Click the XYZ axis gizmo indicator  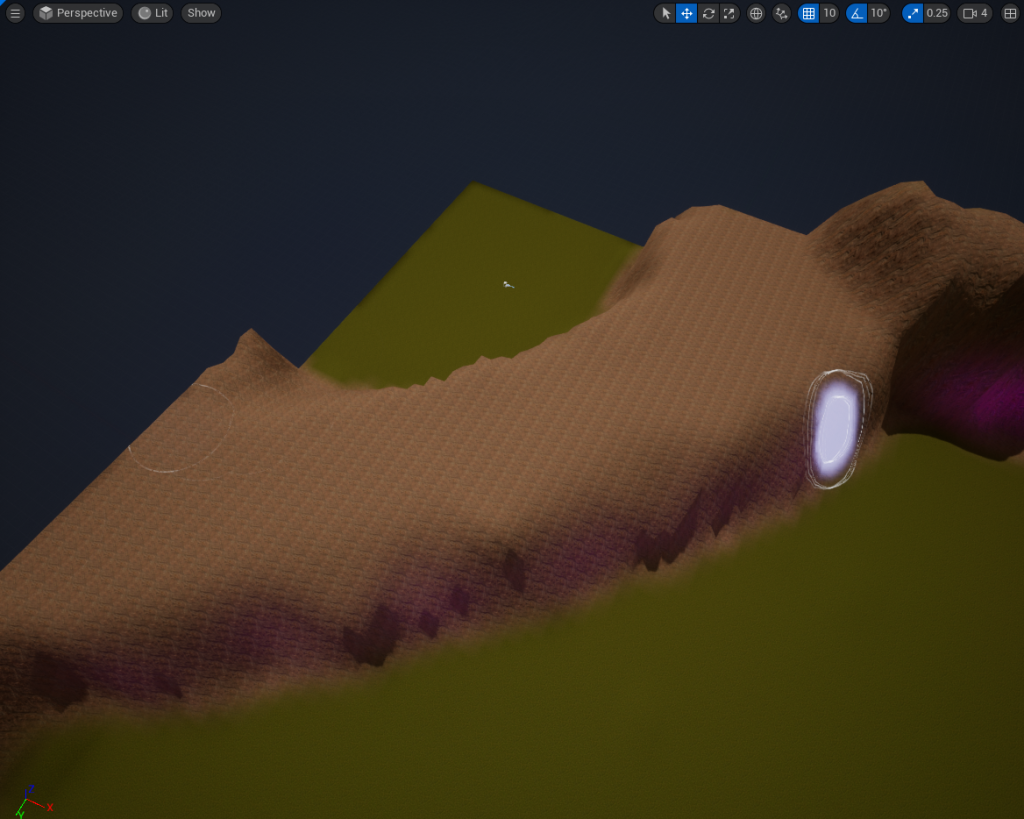[x=30, y=801]
